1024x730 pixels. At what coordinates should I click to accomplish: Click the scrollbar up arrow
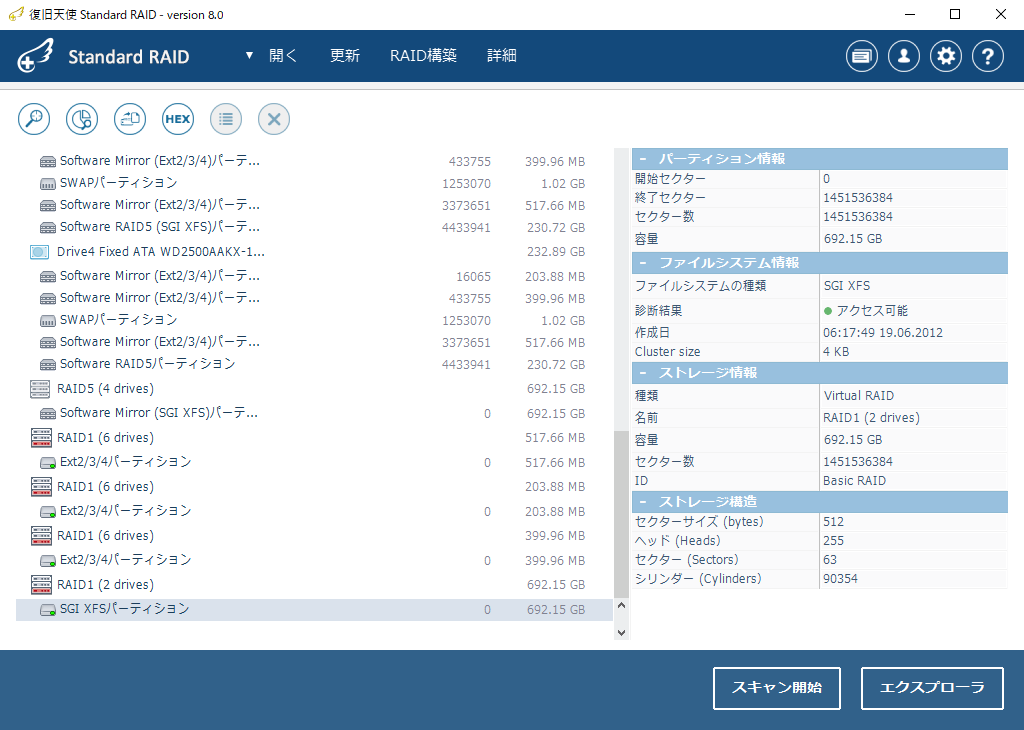click(x=622, y=606)
